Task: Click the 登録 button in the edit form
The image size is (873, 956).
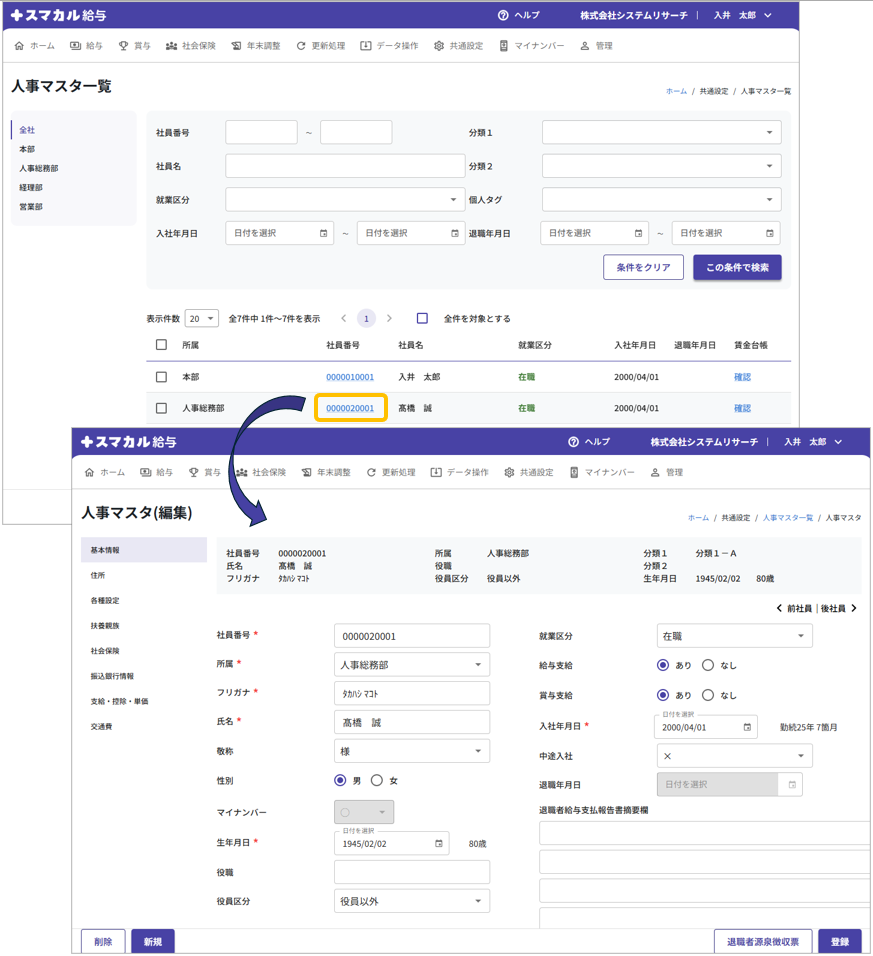Action: tap(839, 942)
